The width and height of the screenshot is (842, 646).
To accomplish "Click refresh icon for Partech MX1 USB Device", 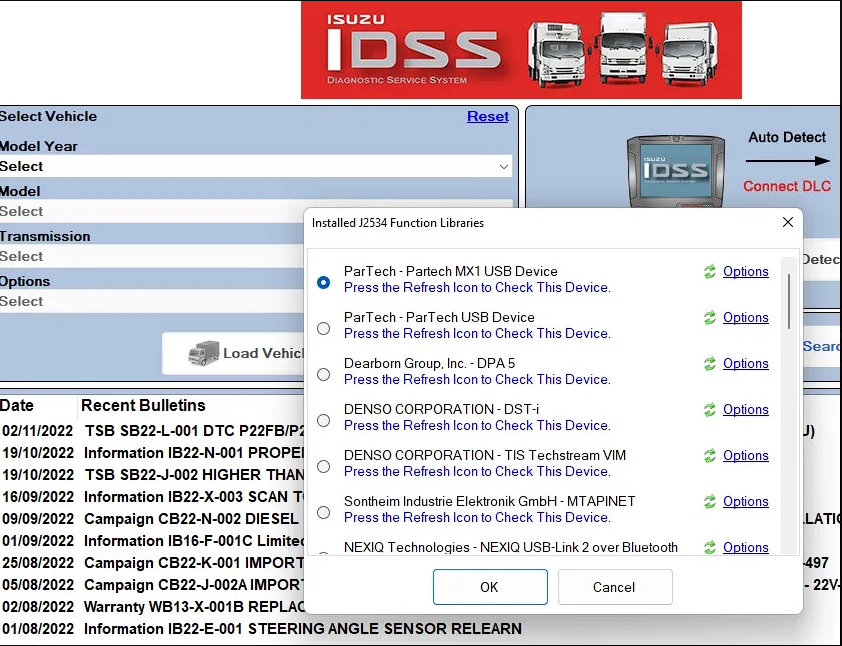I will [x=710, y=272].
